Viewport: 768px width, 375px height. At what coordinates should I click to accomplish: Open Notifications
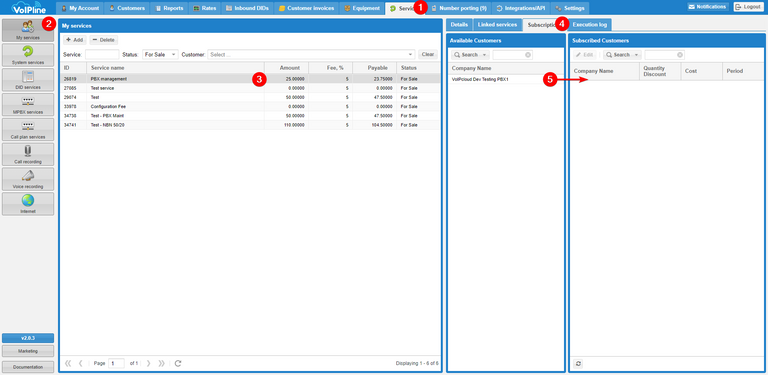707,7
